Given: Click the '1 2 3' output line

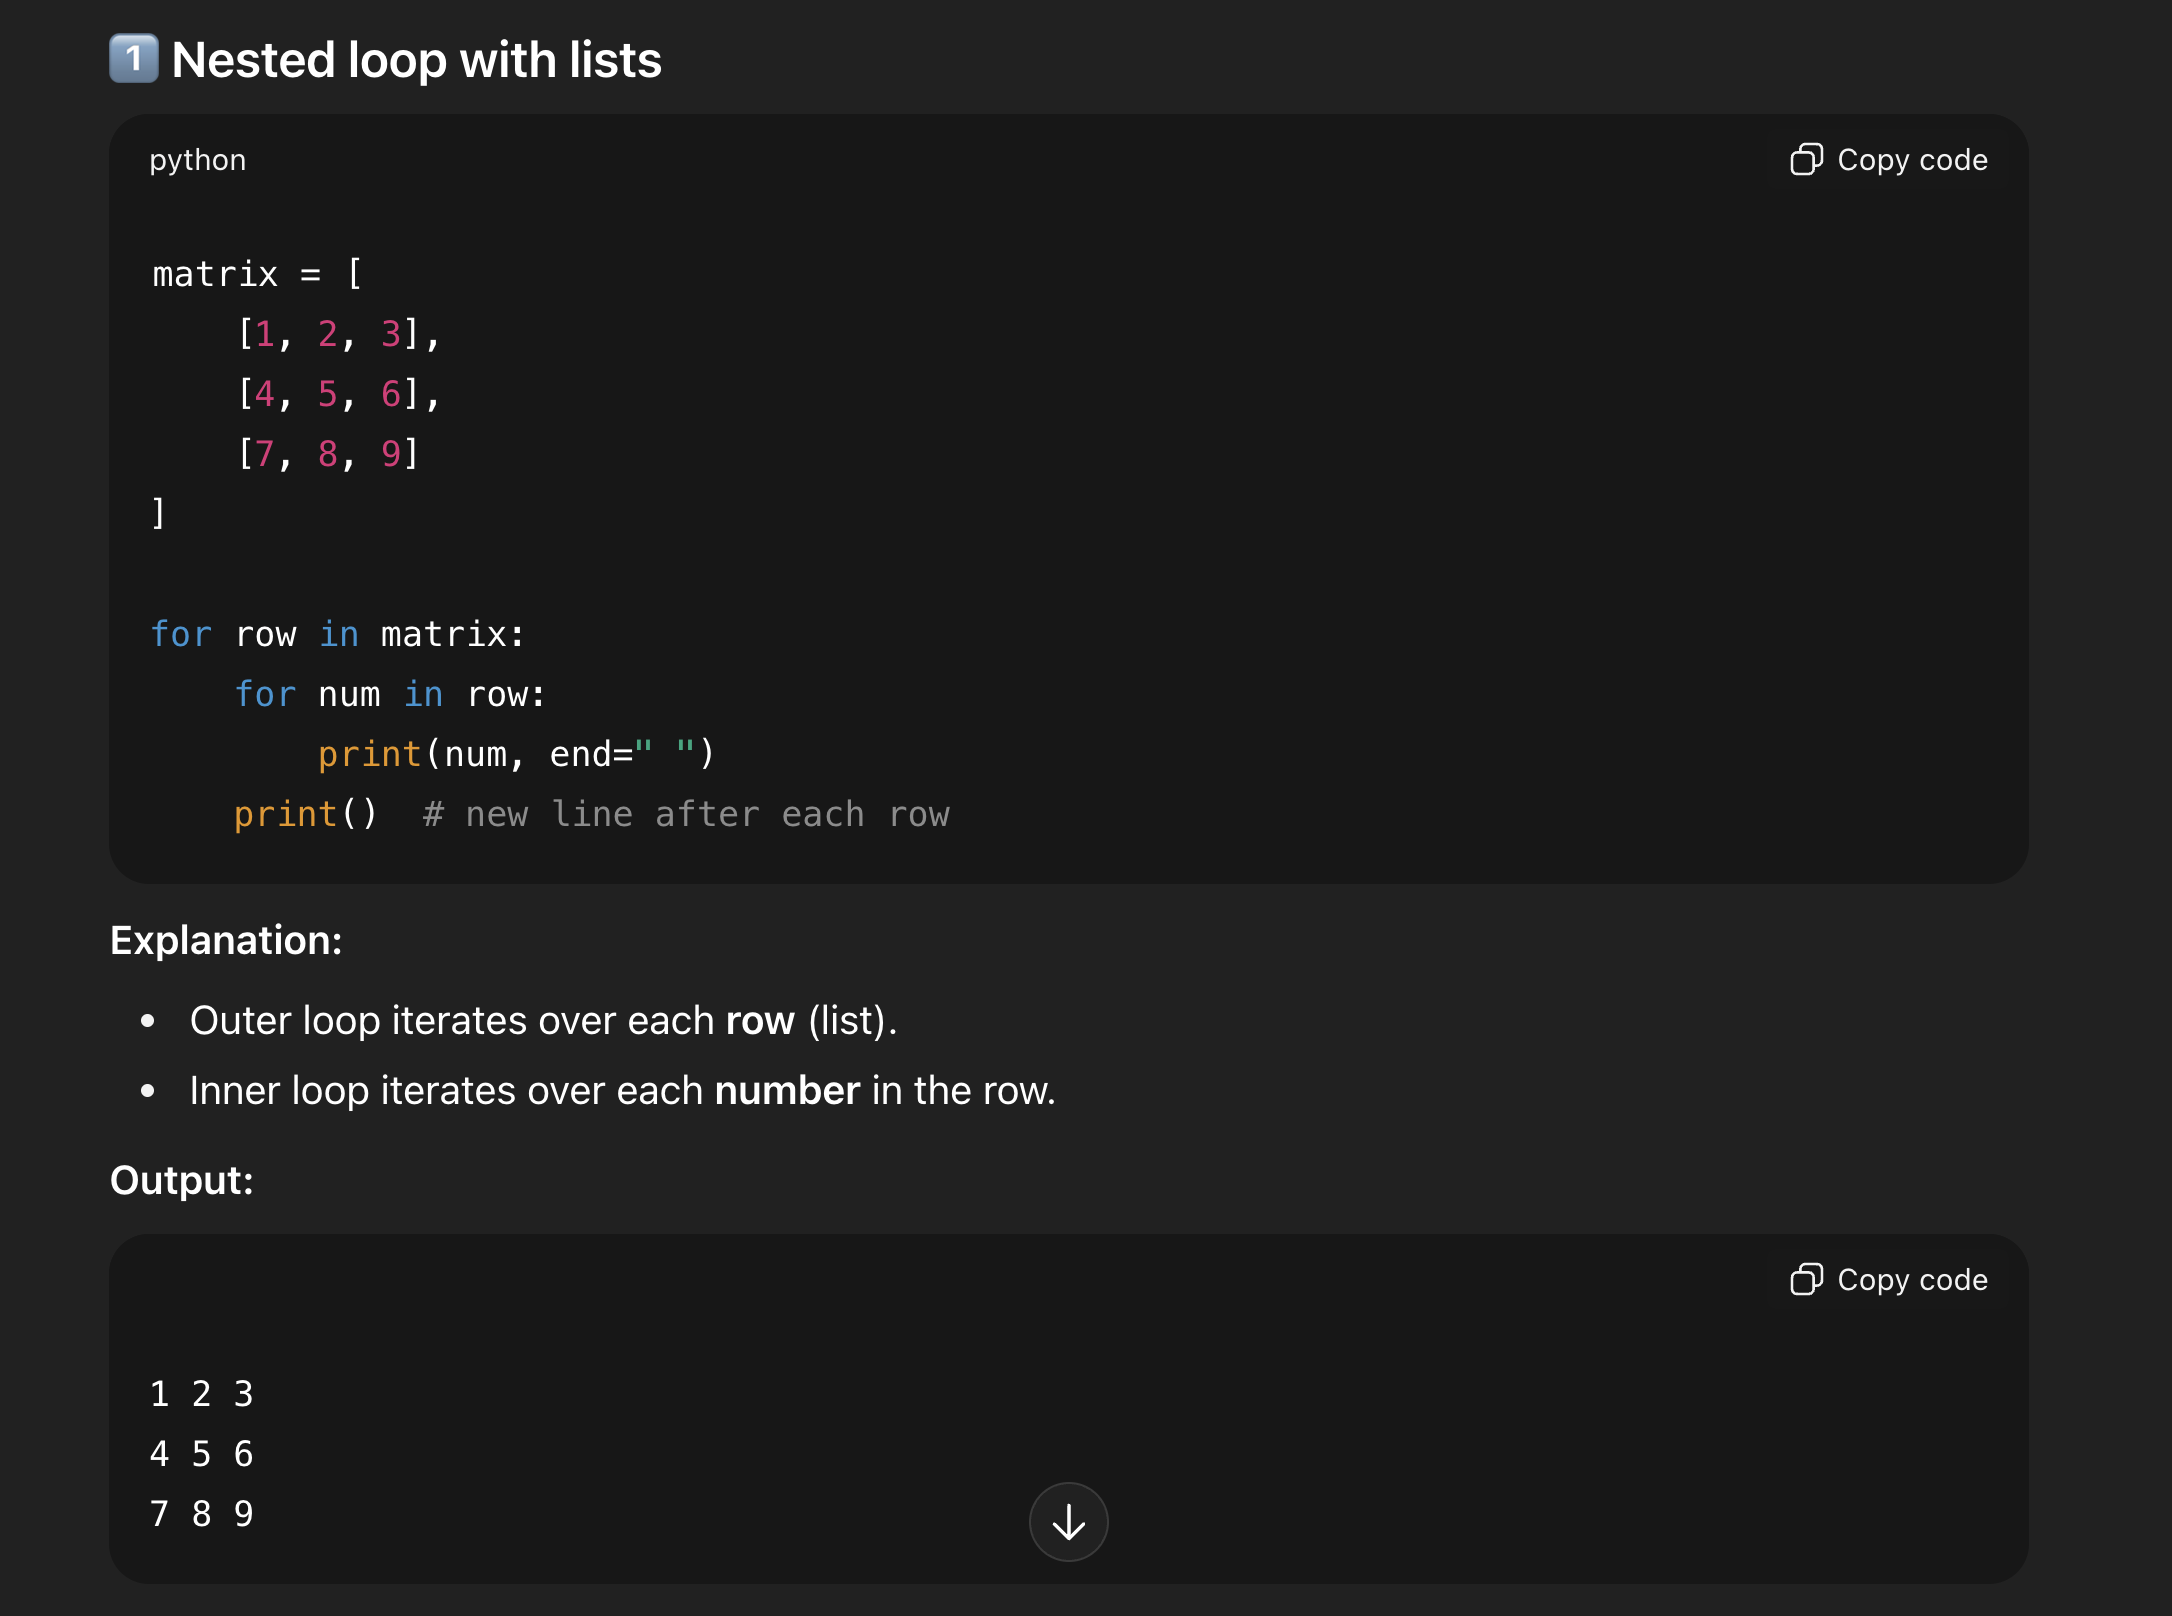Looking at the screenshot, I should coord(202,1394).
